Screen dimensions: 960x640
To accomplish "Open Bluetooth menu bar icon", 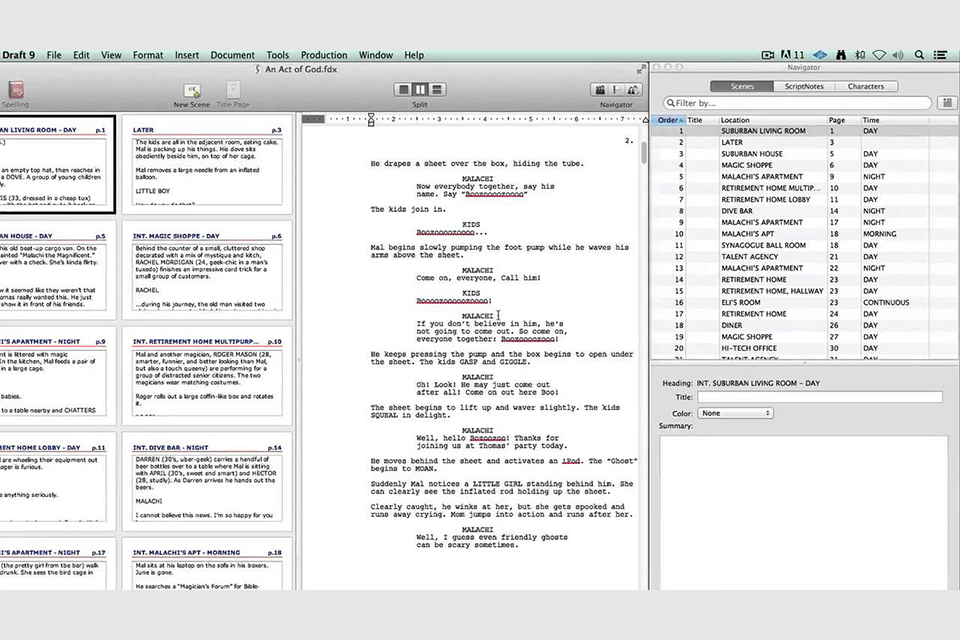I will click(x=860, y=55).
